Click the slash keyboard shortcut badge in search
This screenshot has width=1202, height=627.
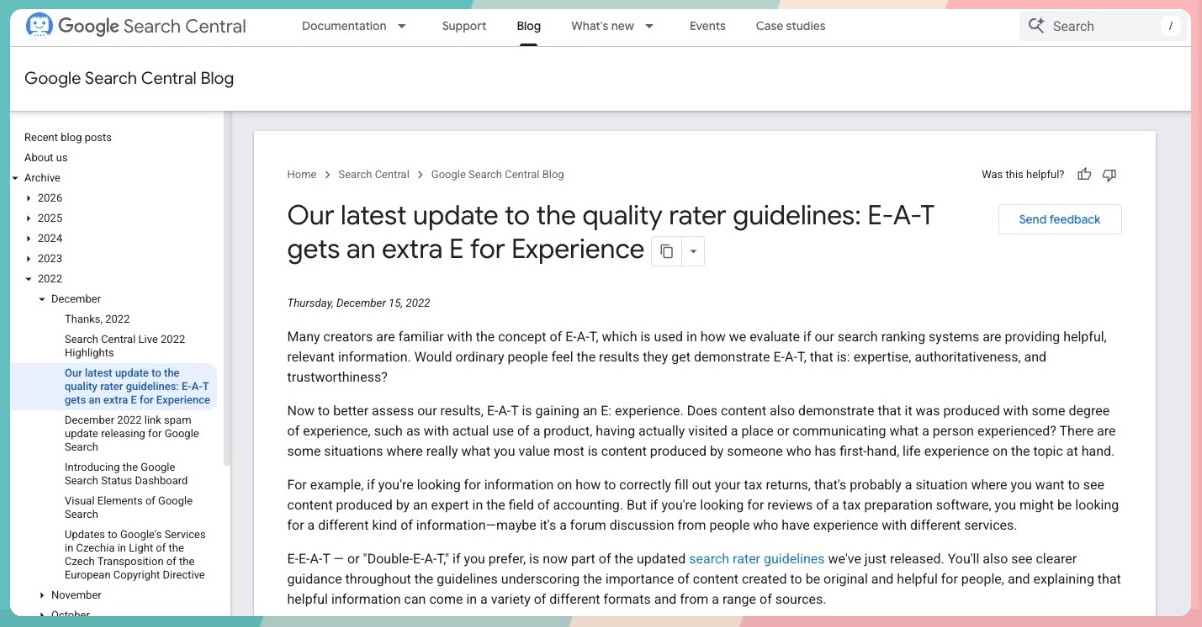pos(1170,26)
